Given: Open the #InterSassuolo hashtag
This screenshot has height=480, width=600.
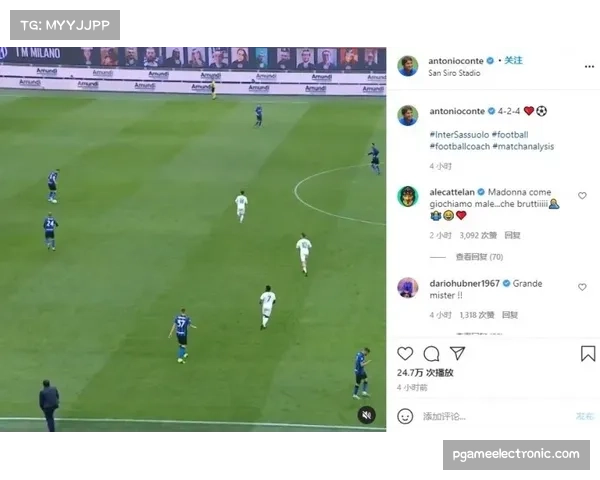Looking at the screenshot, I should point(459,135).
